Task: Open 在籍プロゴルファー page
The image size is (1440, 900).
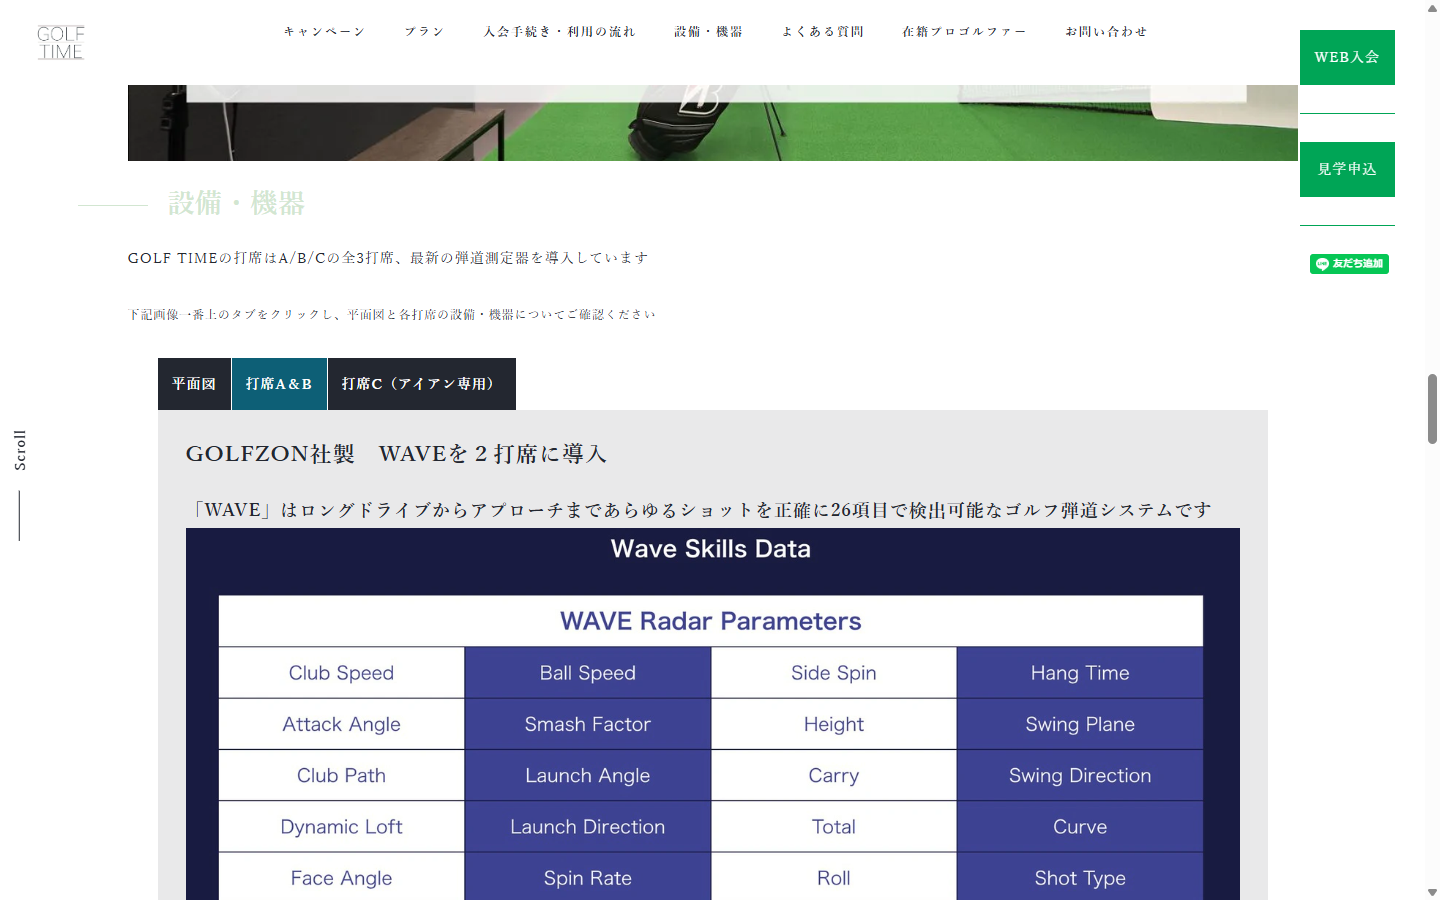Action: tap(964, 32)
